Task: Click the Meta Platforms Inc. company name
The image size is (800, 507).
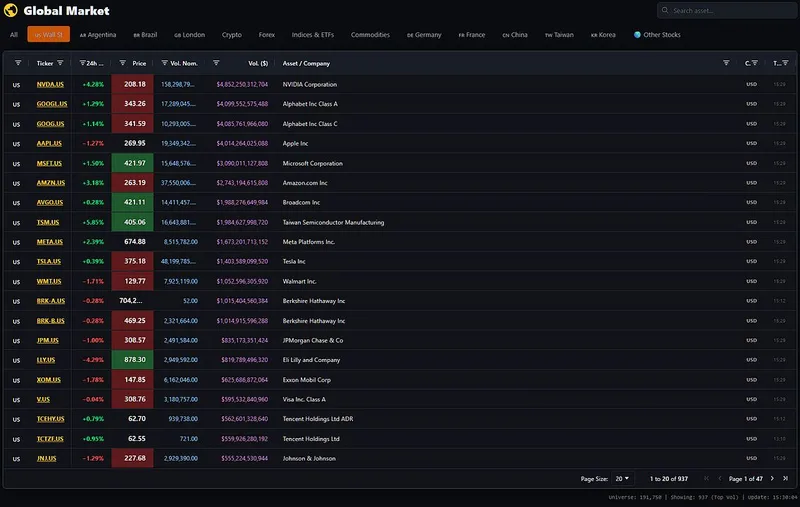Action: pyautogui.click(x=309, y=242)
